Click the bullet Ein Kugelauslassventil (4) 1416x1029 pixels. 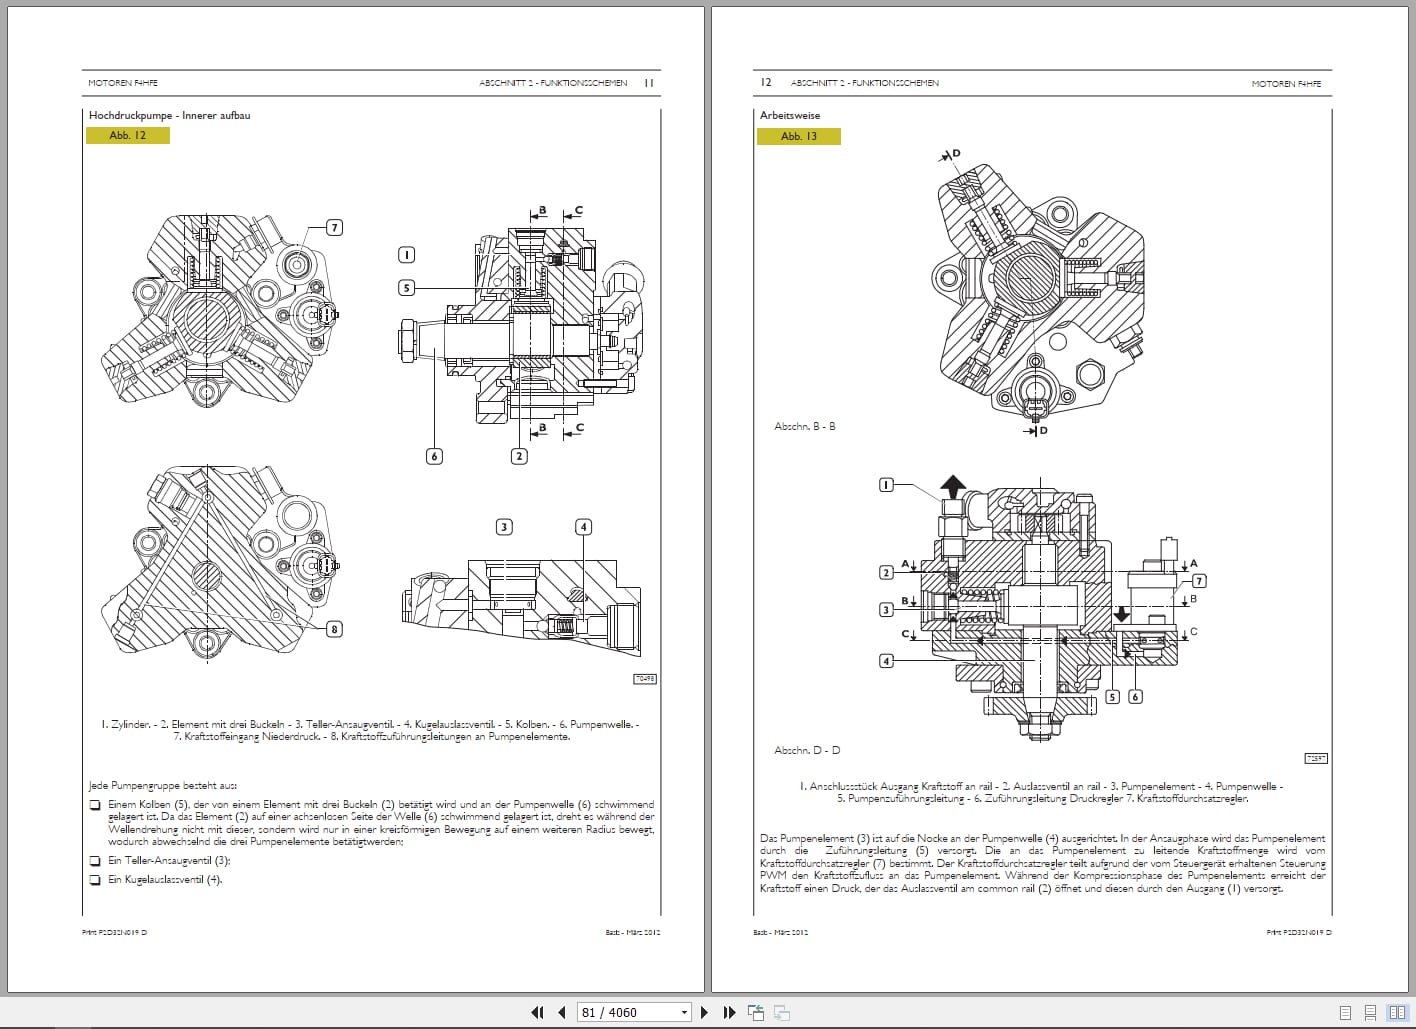[165, 880]
